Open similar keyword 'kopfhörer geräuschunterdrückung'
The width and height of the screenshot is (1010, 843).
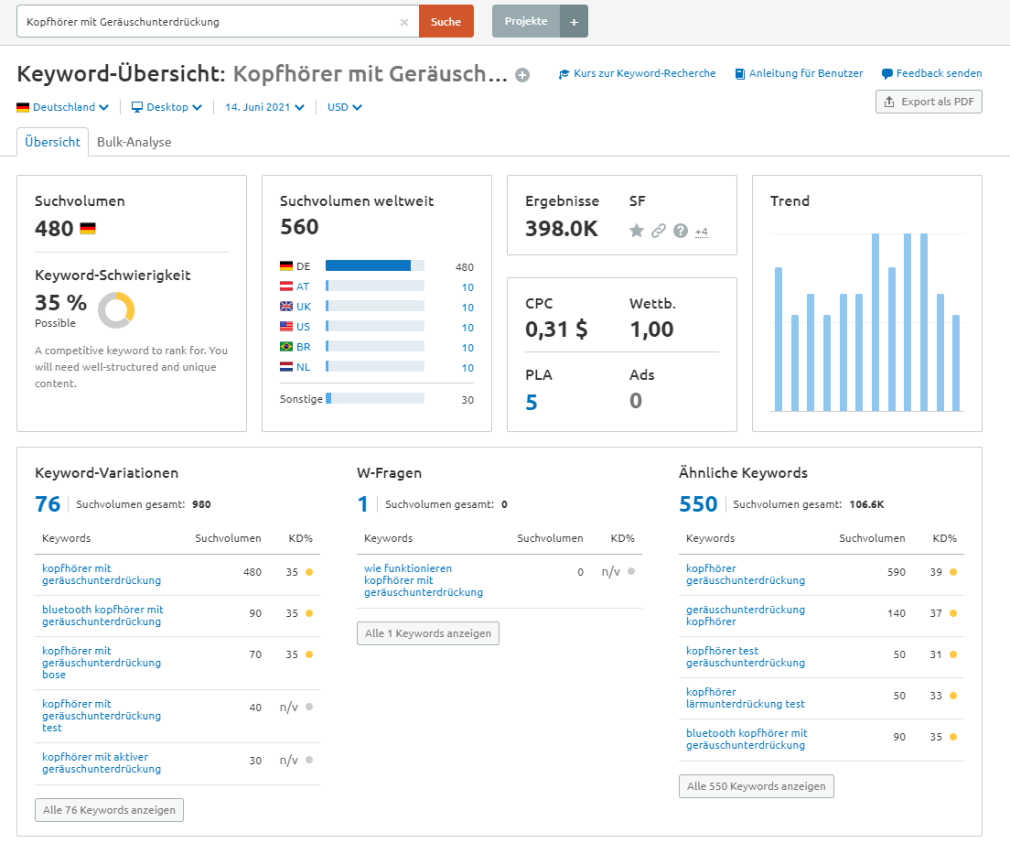(745, 574)
